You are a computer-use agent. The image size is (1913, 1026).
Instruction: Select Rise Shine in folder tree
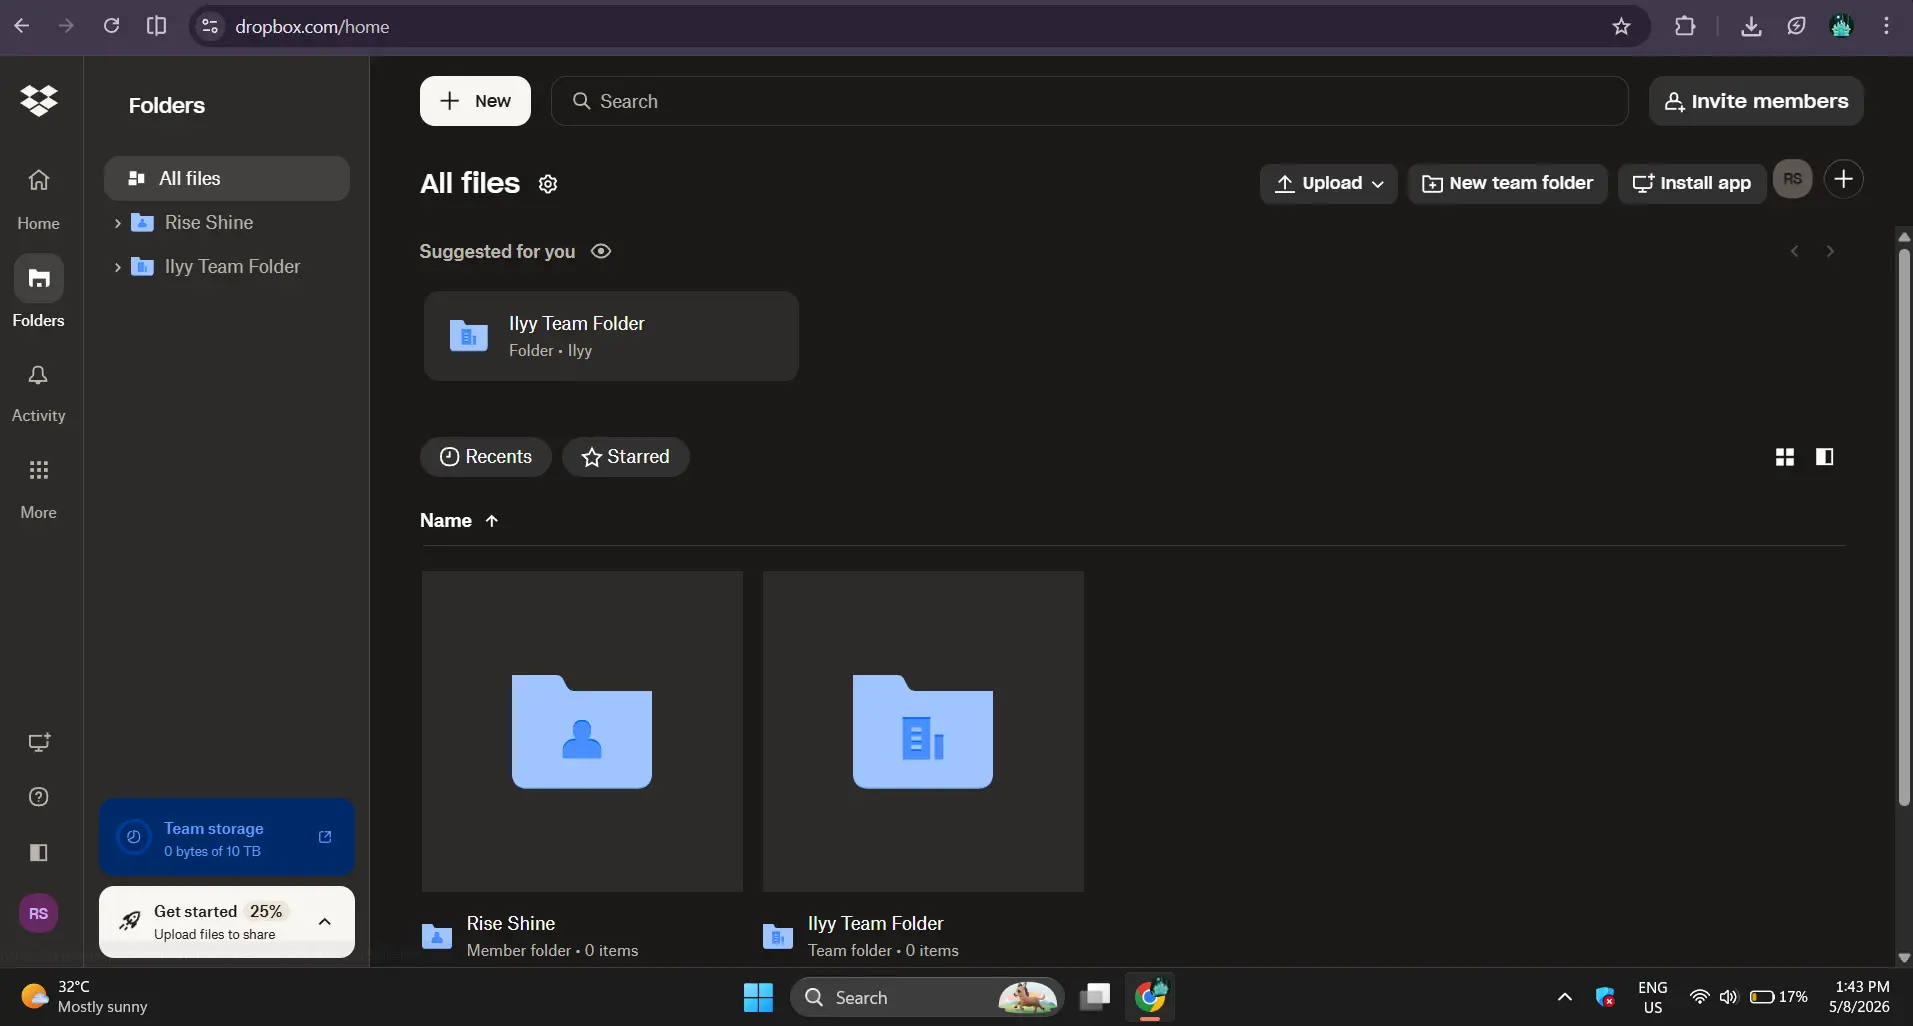coord(209,223)
